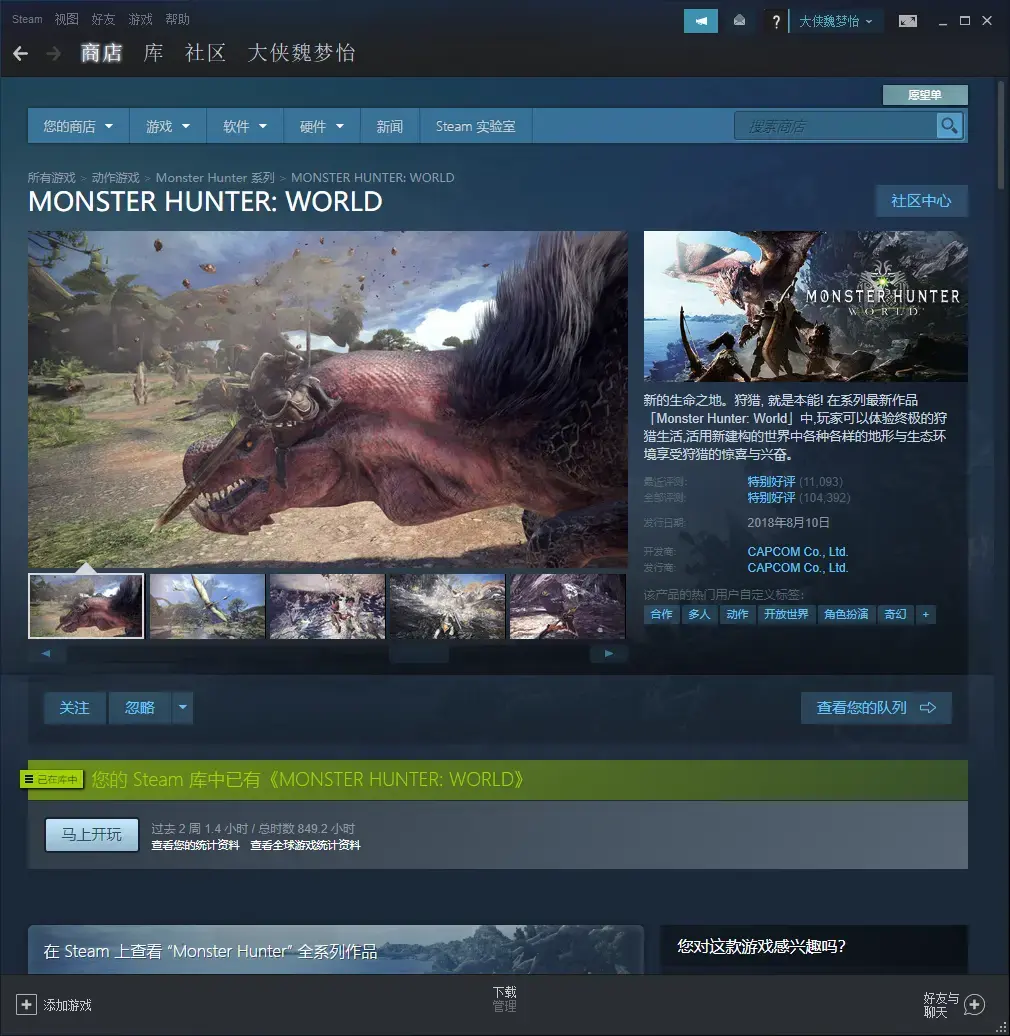1010x1036 pixels.
Task: Click the screenshot strip scrollbar handle
Action: [419, 654]
